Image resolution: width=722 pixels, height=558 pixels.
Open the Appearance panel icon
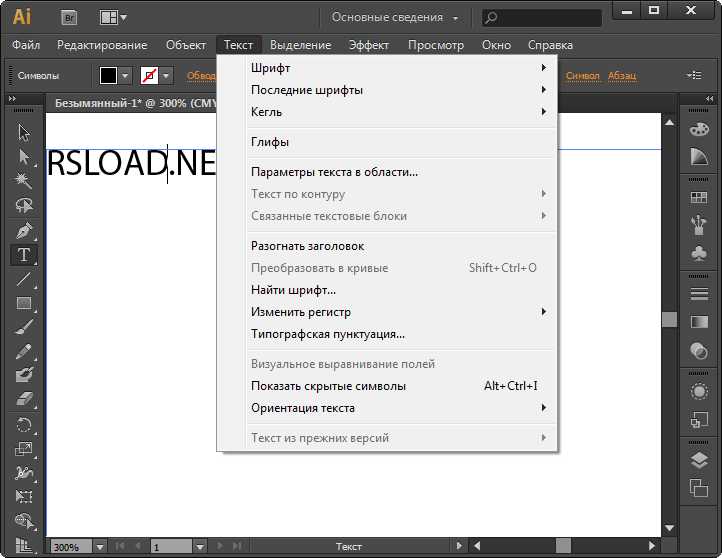(699, 392)
